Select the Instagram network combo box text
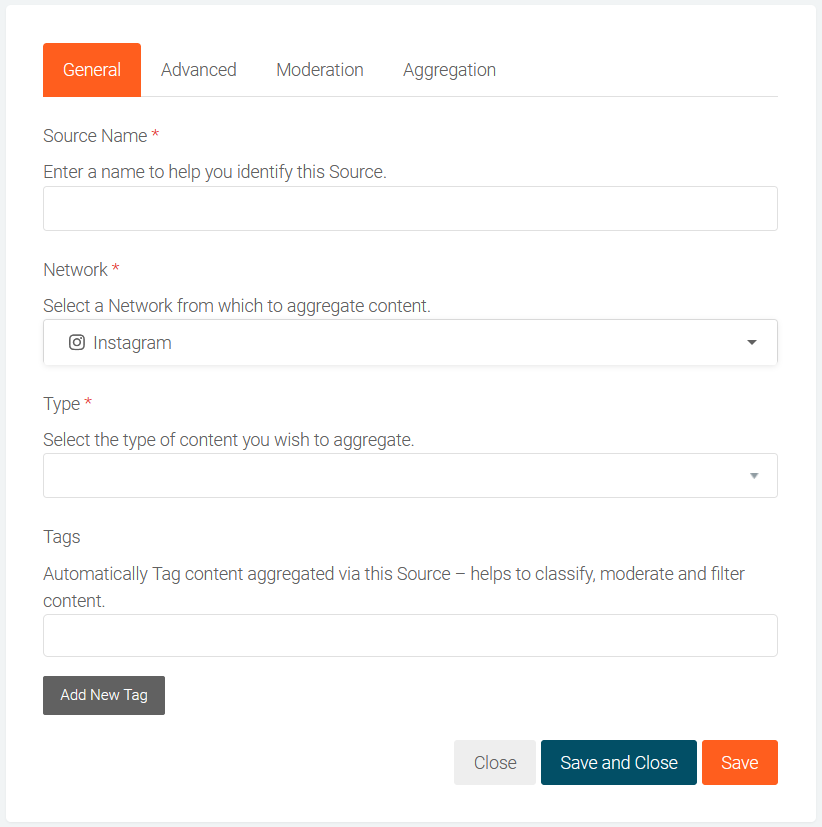The image size is (822, 827). (132, 343)
